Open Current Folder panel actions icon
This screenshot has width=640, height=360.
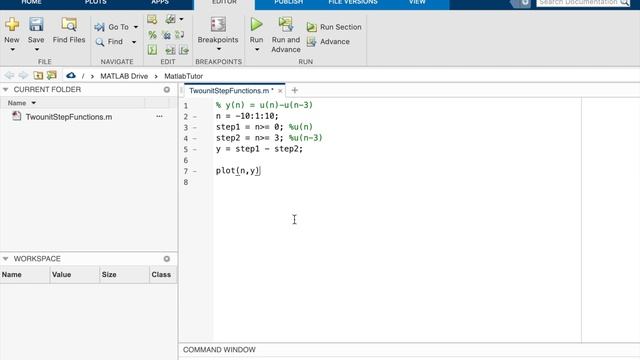pos(167,89)
